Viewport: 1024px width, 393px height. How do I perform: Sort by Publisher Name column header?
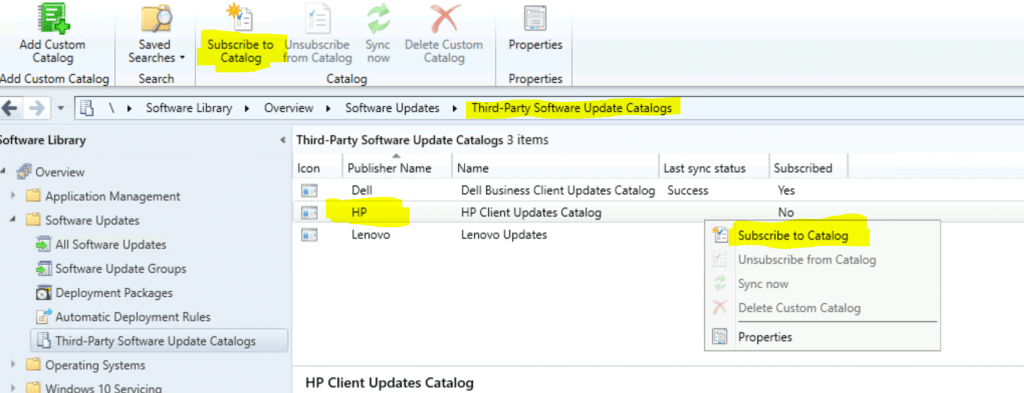tap(397, 168)
